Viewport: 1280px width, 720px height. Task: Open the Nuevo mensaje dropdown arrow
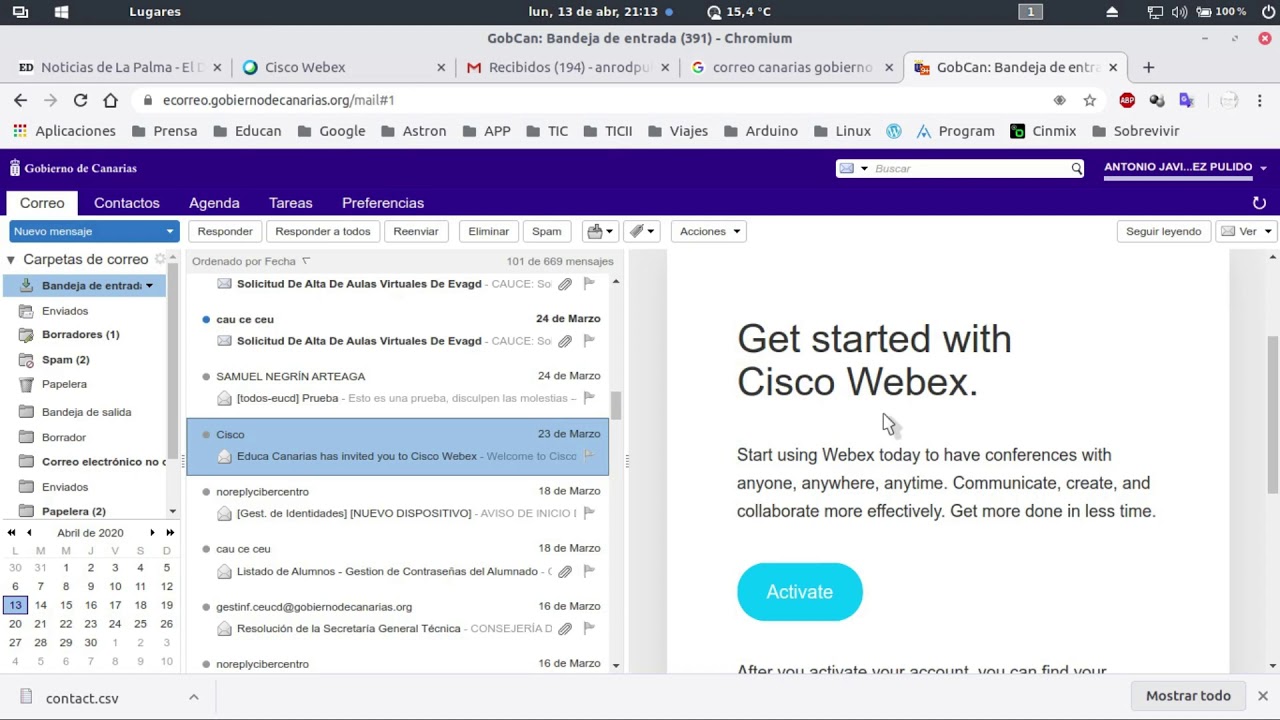click(x=169, y=231)
